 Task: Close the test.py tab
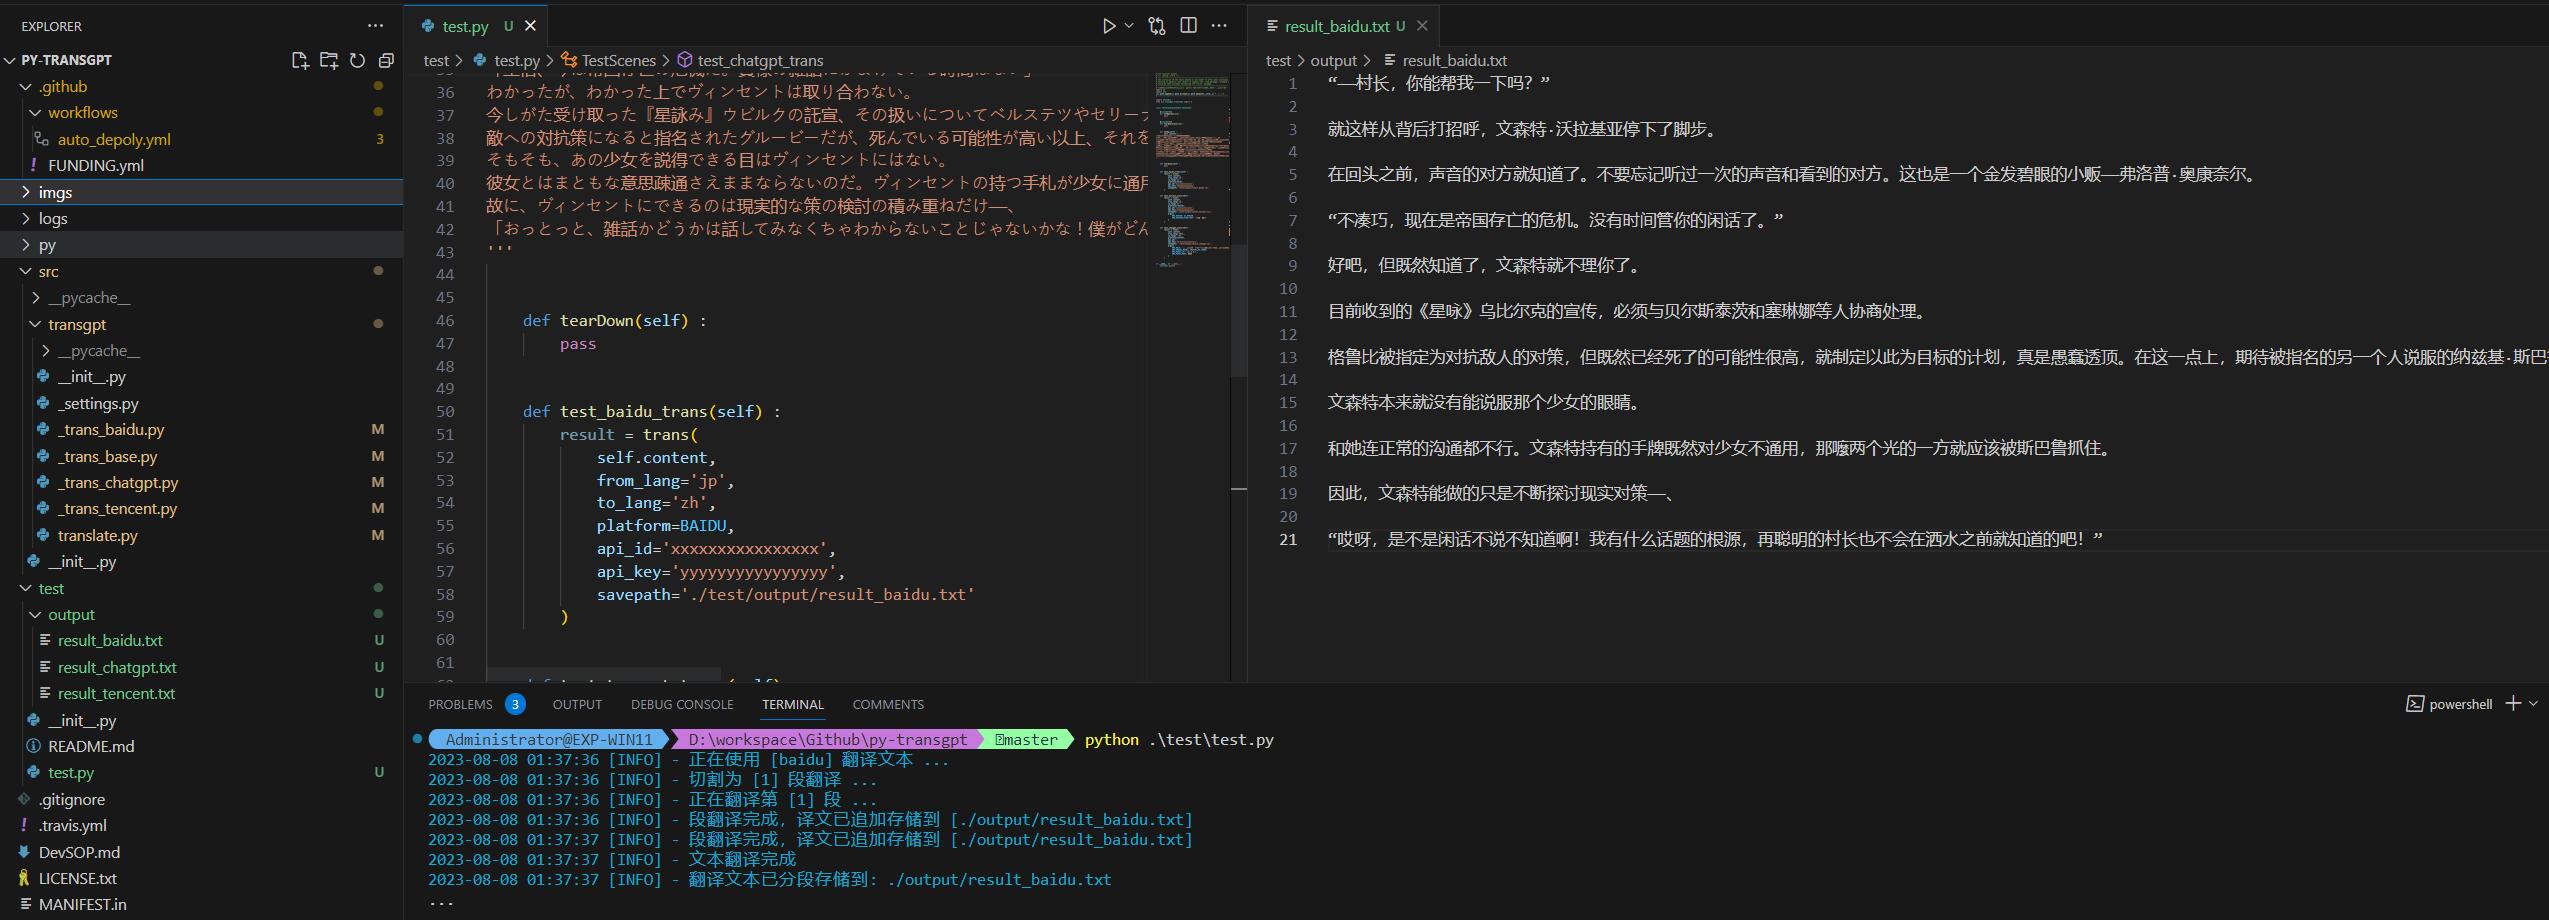pyautogui.click(x=531, y=26)
